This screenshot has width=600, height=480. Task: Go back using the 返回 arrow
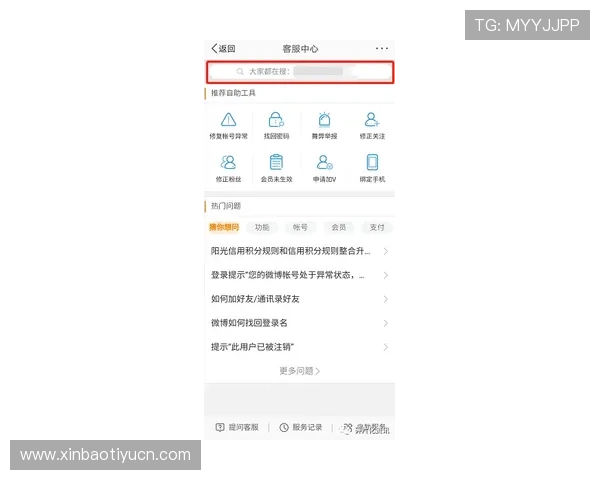click(x=223, y=49)
